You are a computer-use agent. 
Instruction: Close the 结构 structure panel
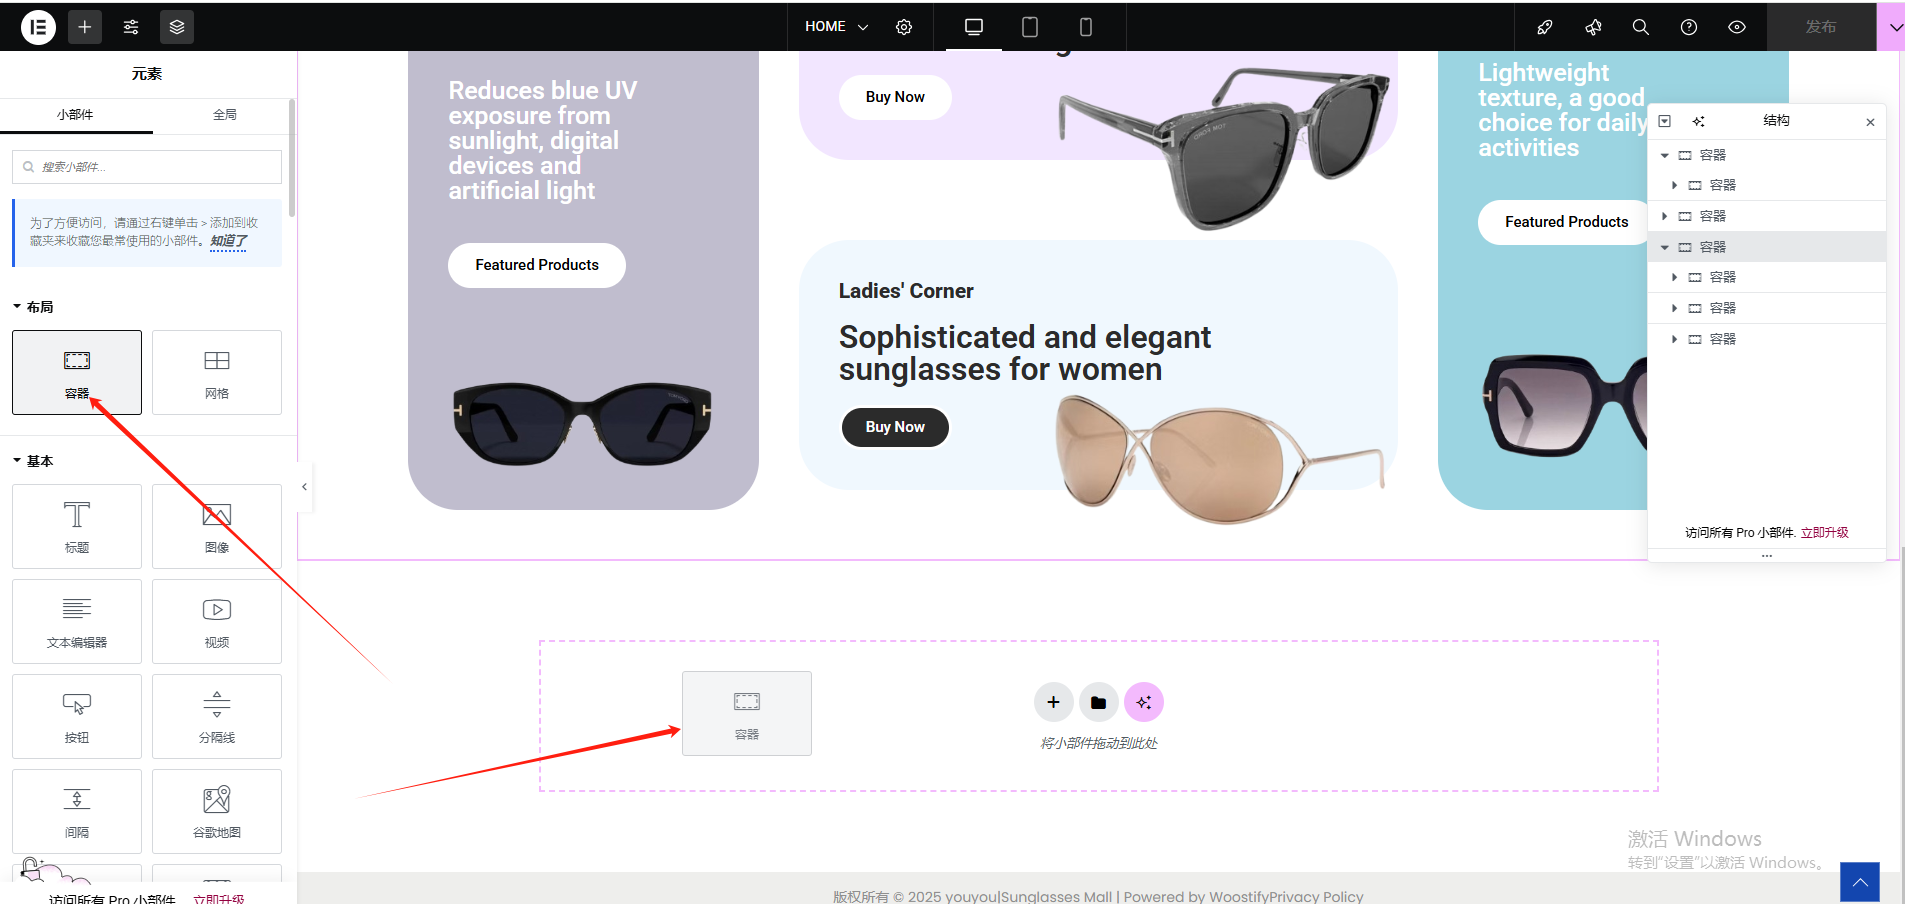(x=1870, y=122)
